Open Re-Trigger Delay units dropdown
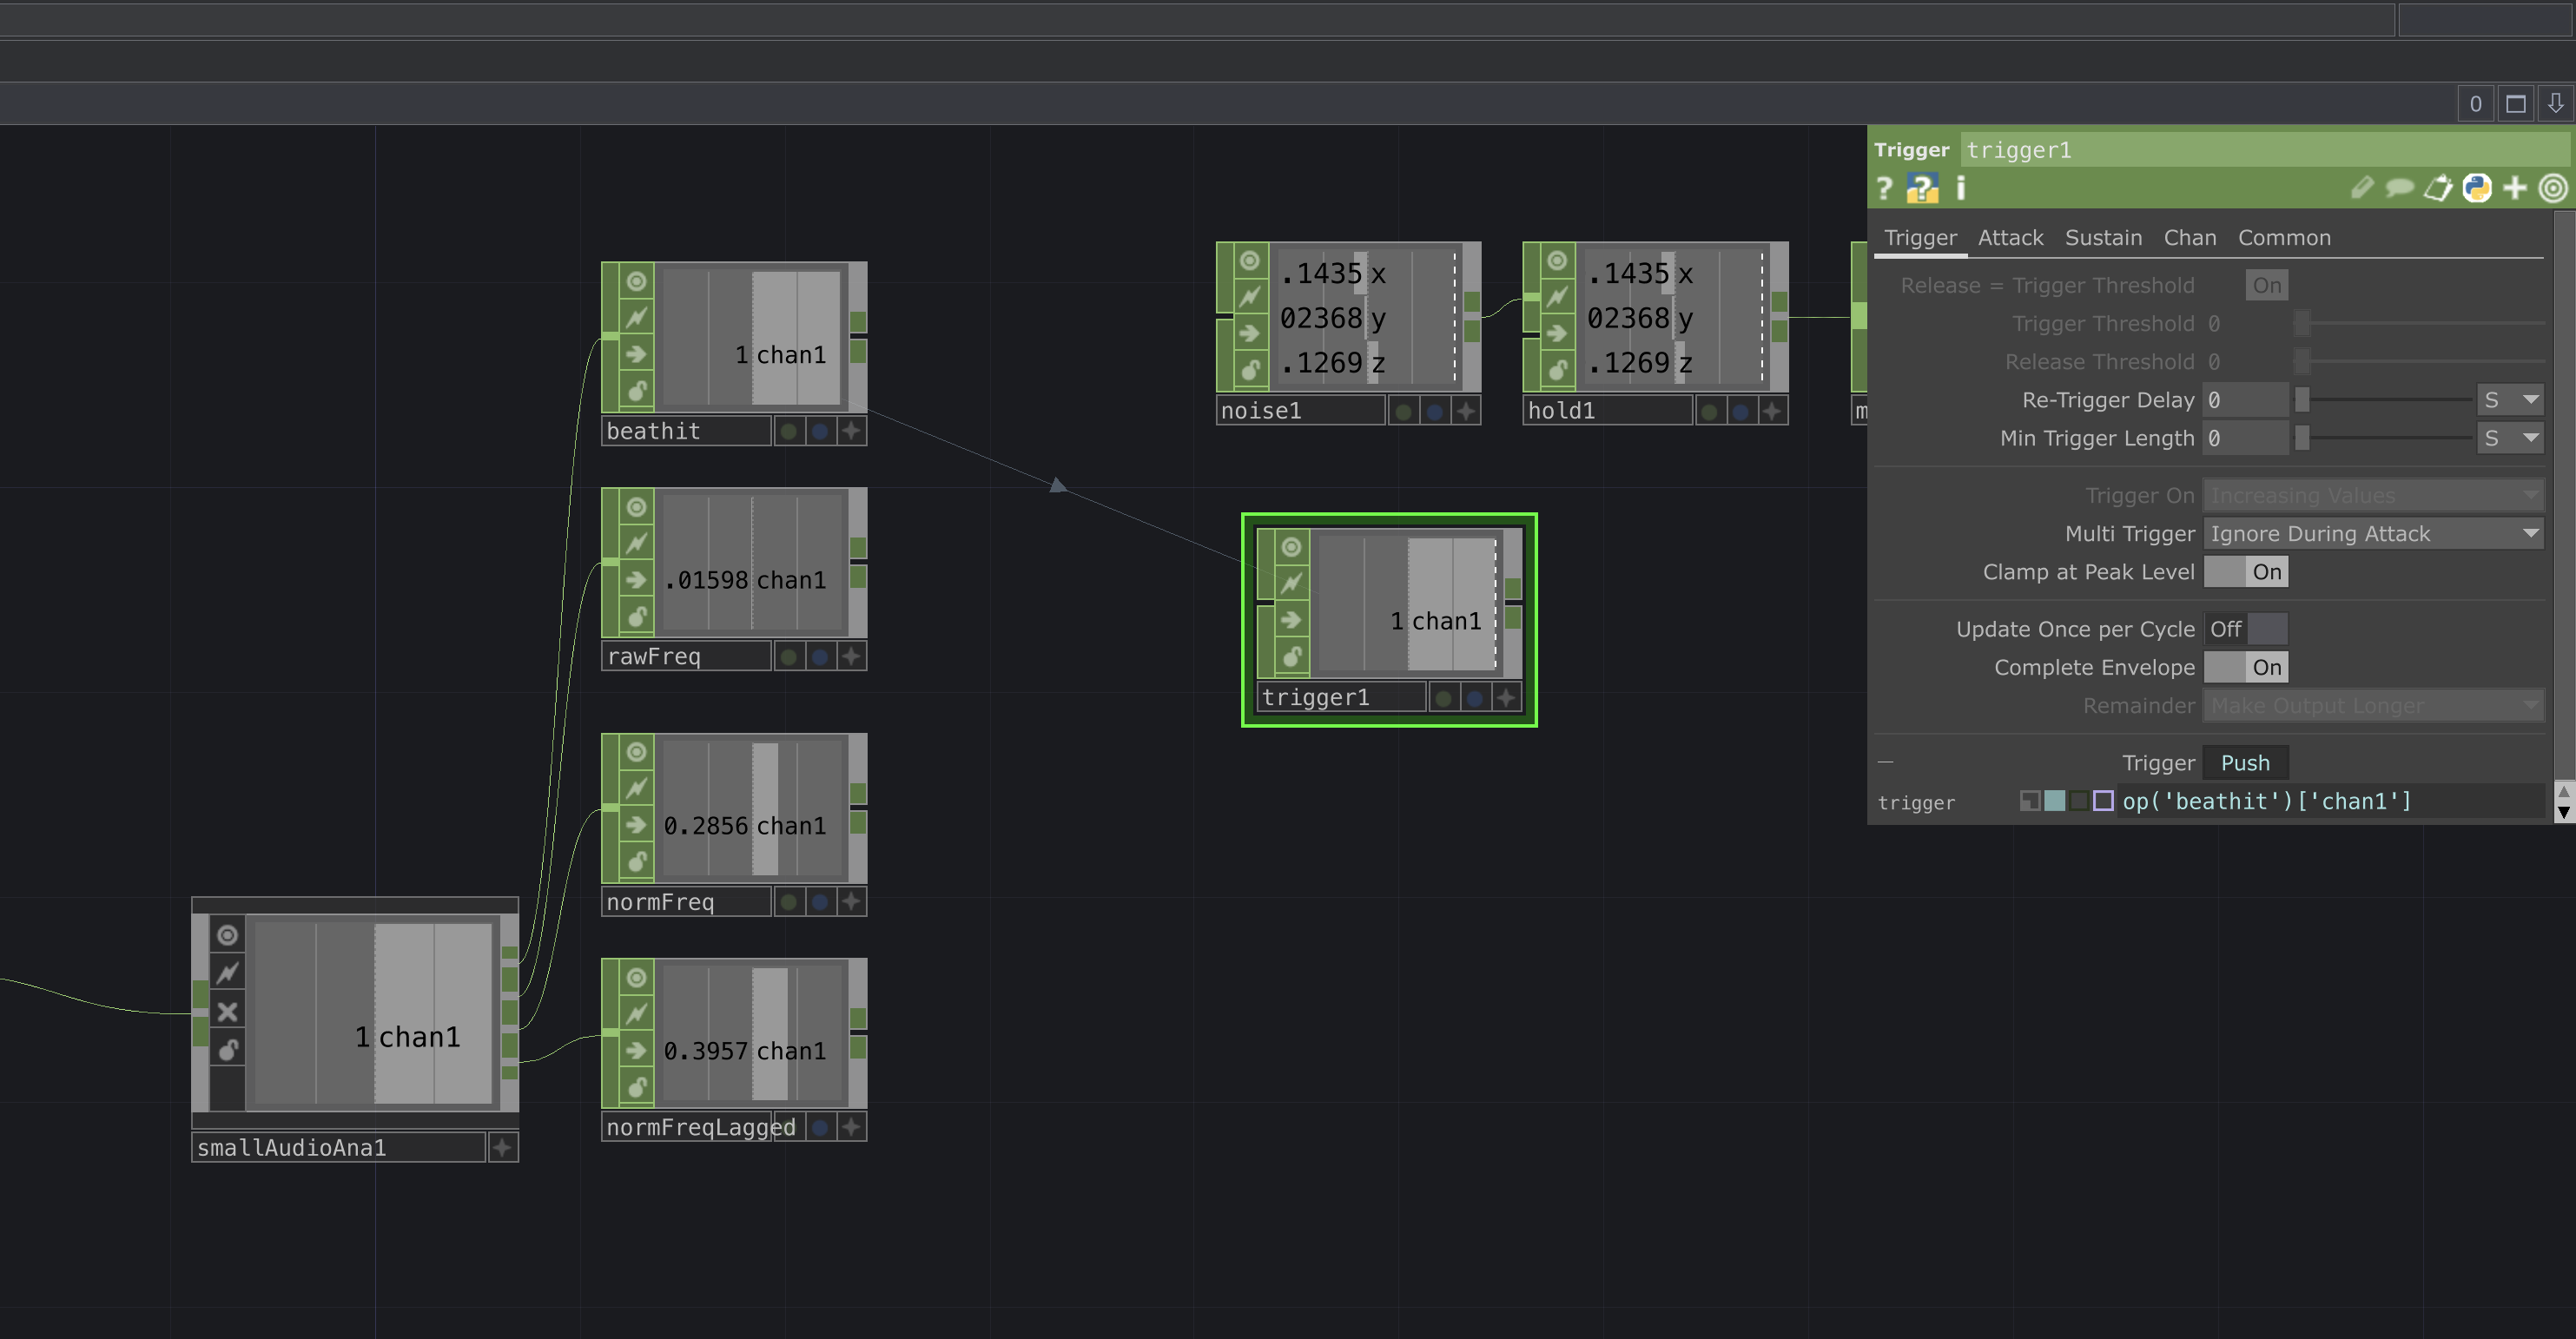This screenshot has height=1339, width=2576. 2510,400
